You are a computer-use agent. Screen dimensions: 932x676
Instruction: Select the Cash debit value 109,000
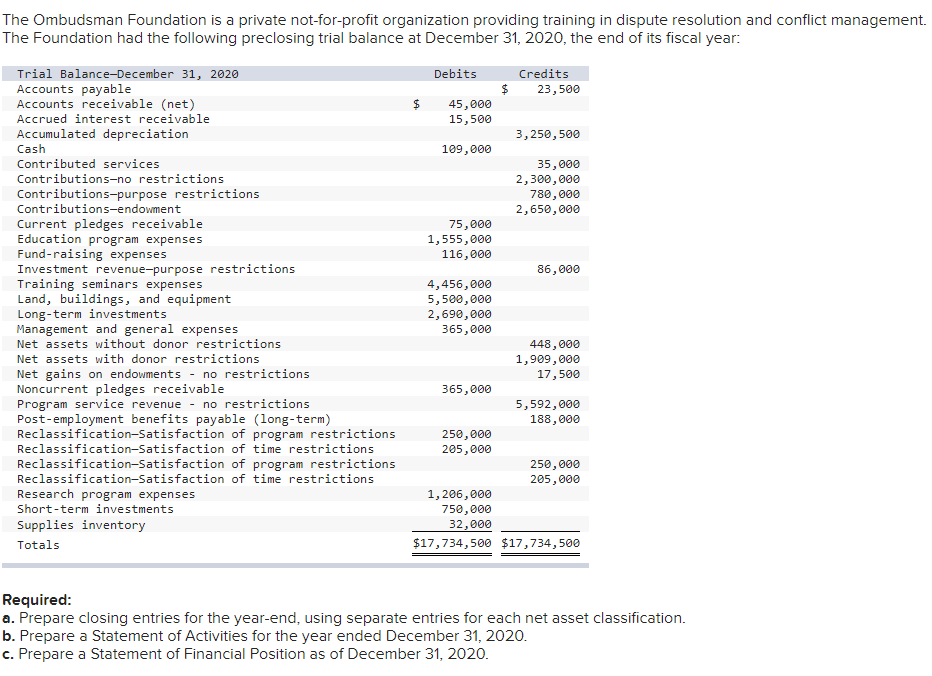click(x=467, y=149)
